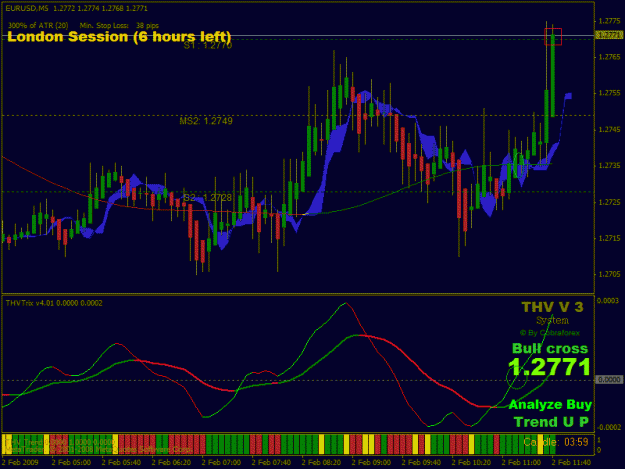Click the '2 Feb 09:00' time label

tap(371, 463)
